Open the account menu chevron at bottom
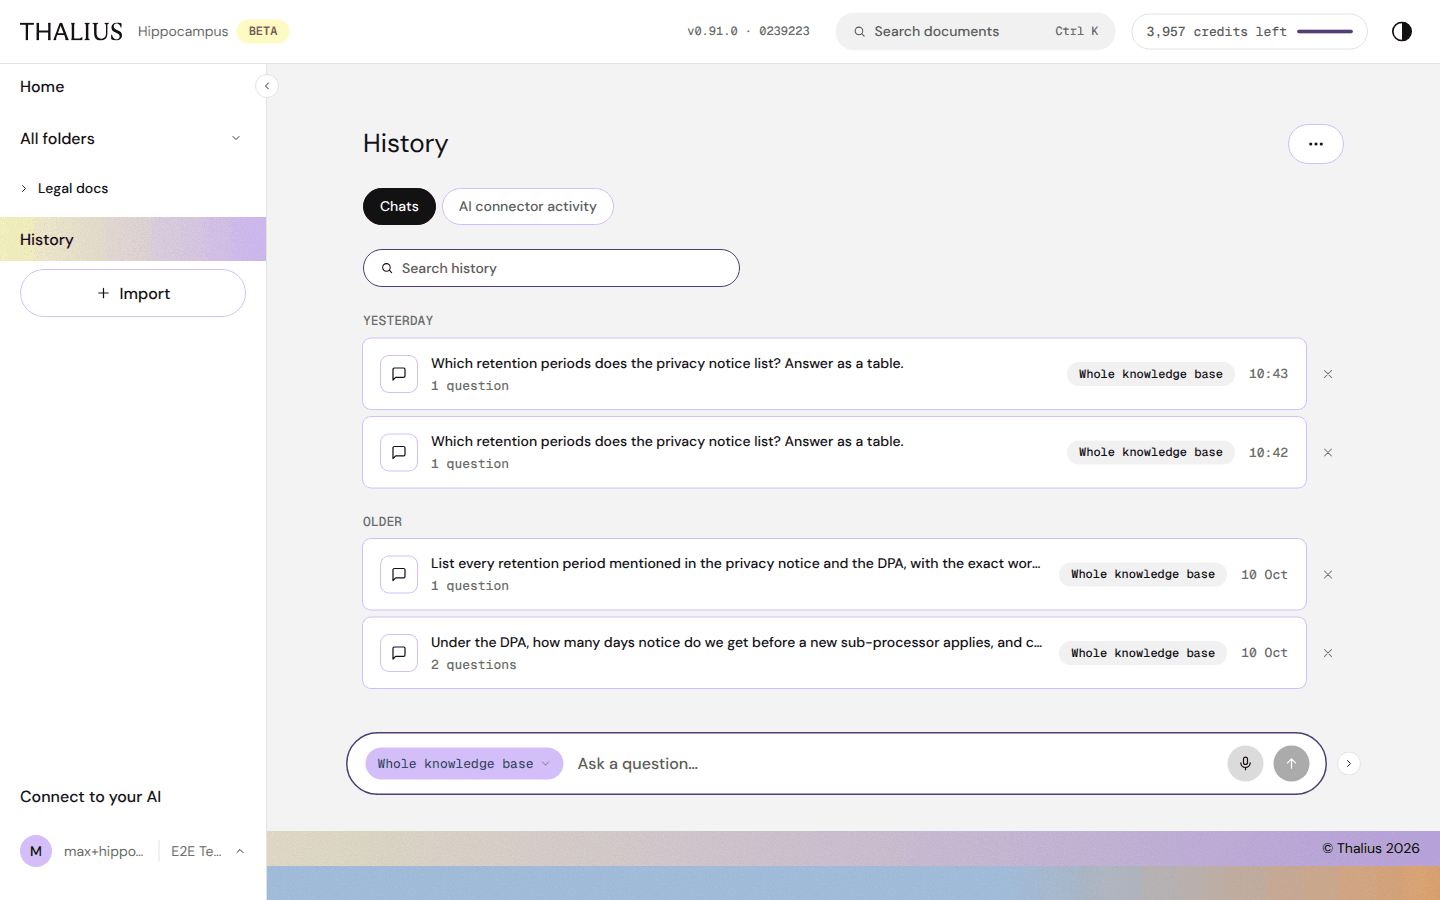This screenshot has width=1440, height=900. click(240, 851)
